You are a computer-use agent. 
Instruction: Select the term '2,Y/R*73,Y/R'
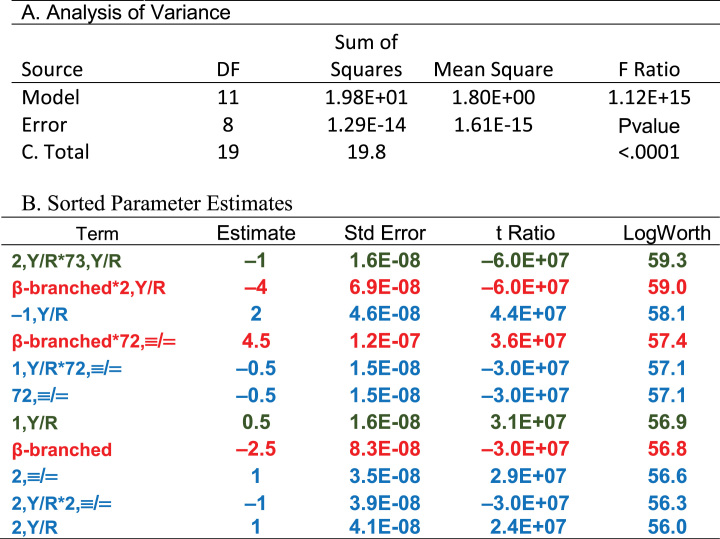tap(66, 261)
